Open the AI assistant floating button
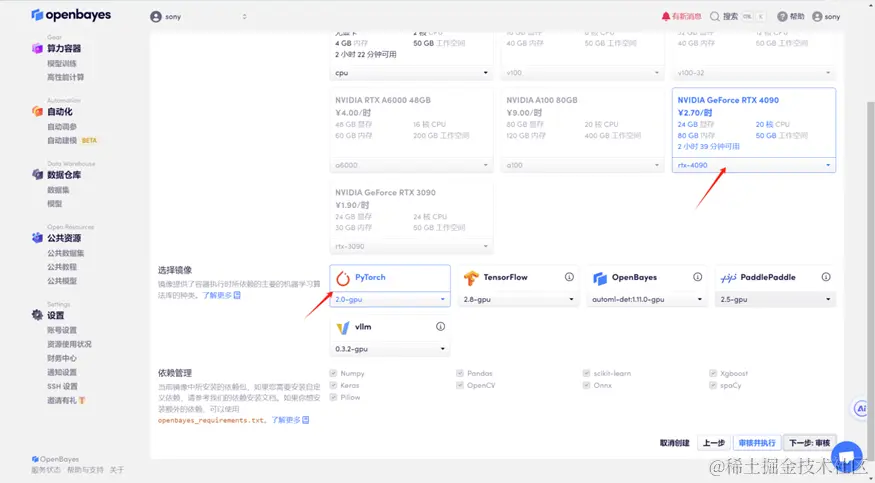875x483 pixels. [x=861, y=409]
